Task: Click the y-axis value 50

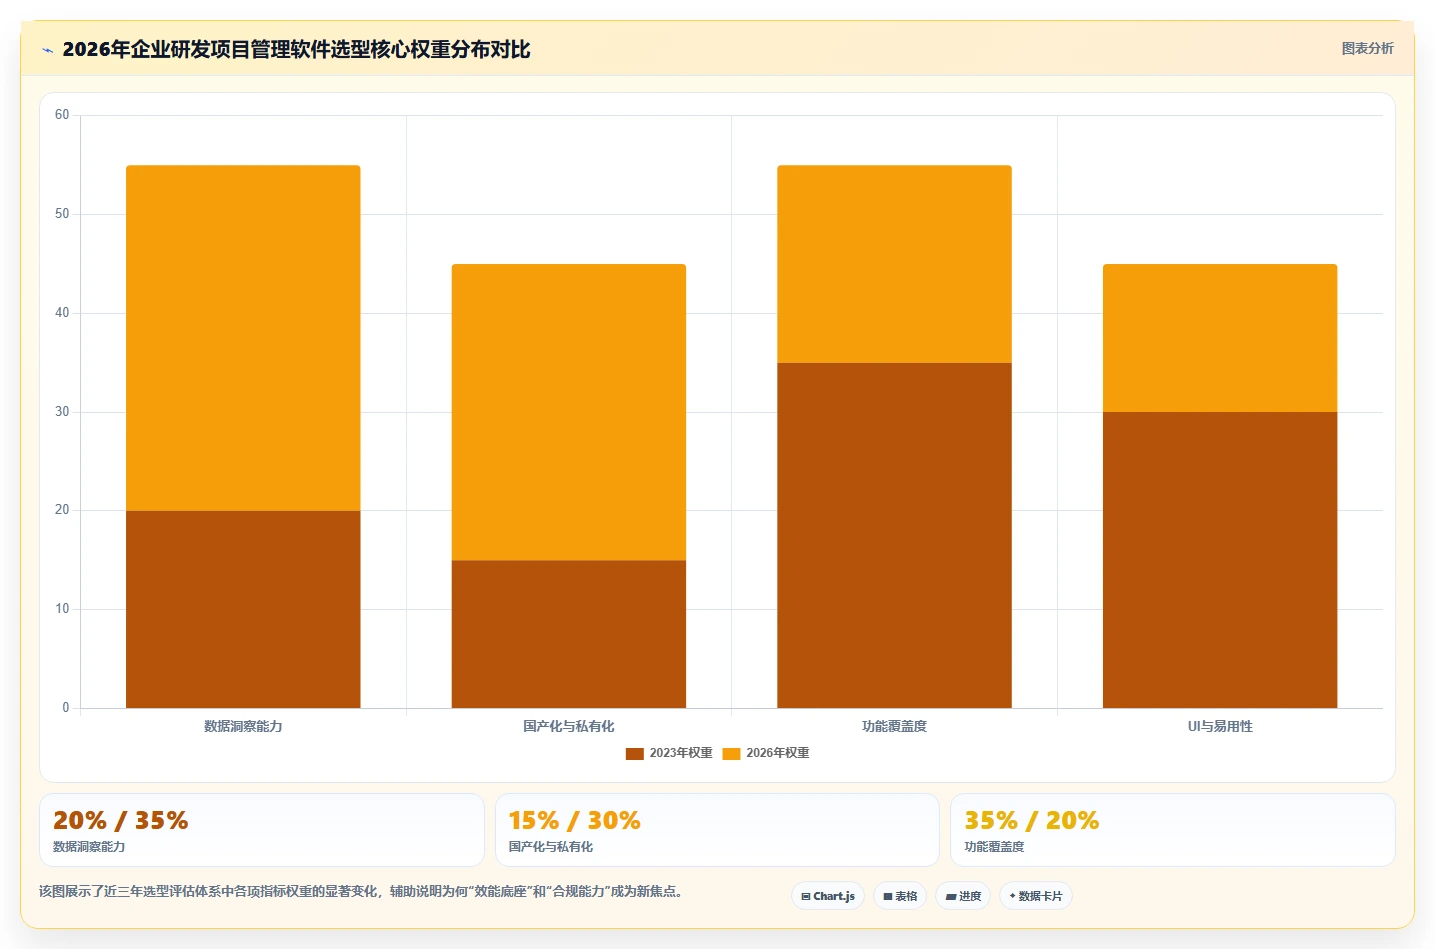Action: (x=62, y=214)
